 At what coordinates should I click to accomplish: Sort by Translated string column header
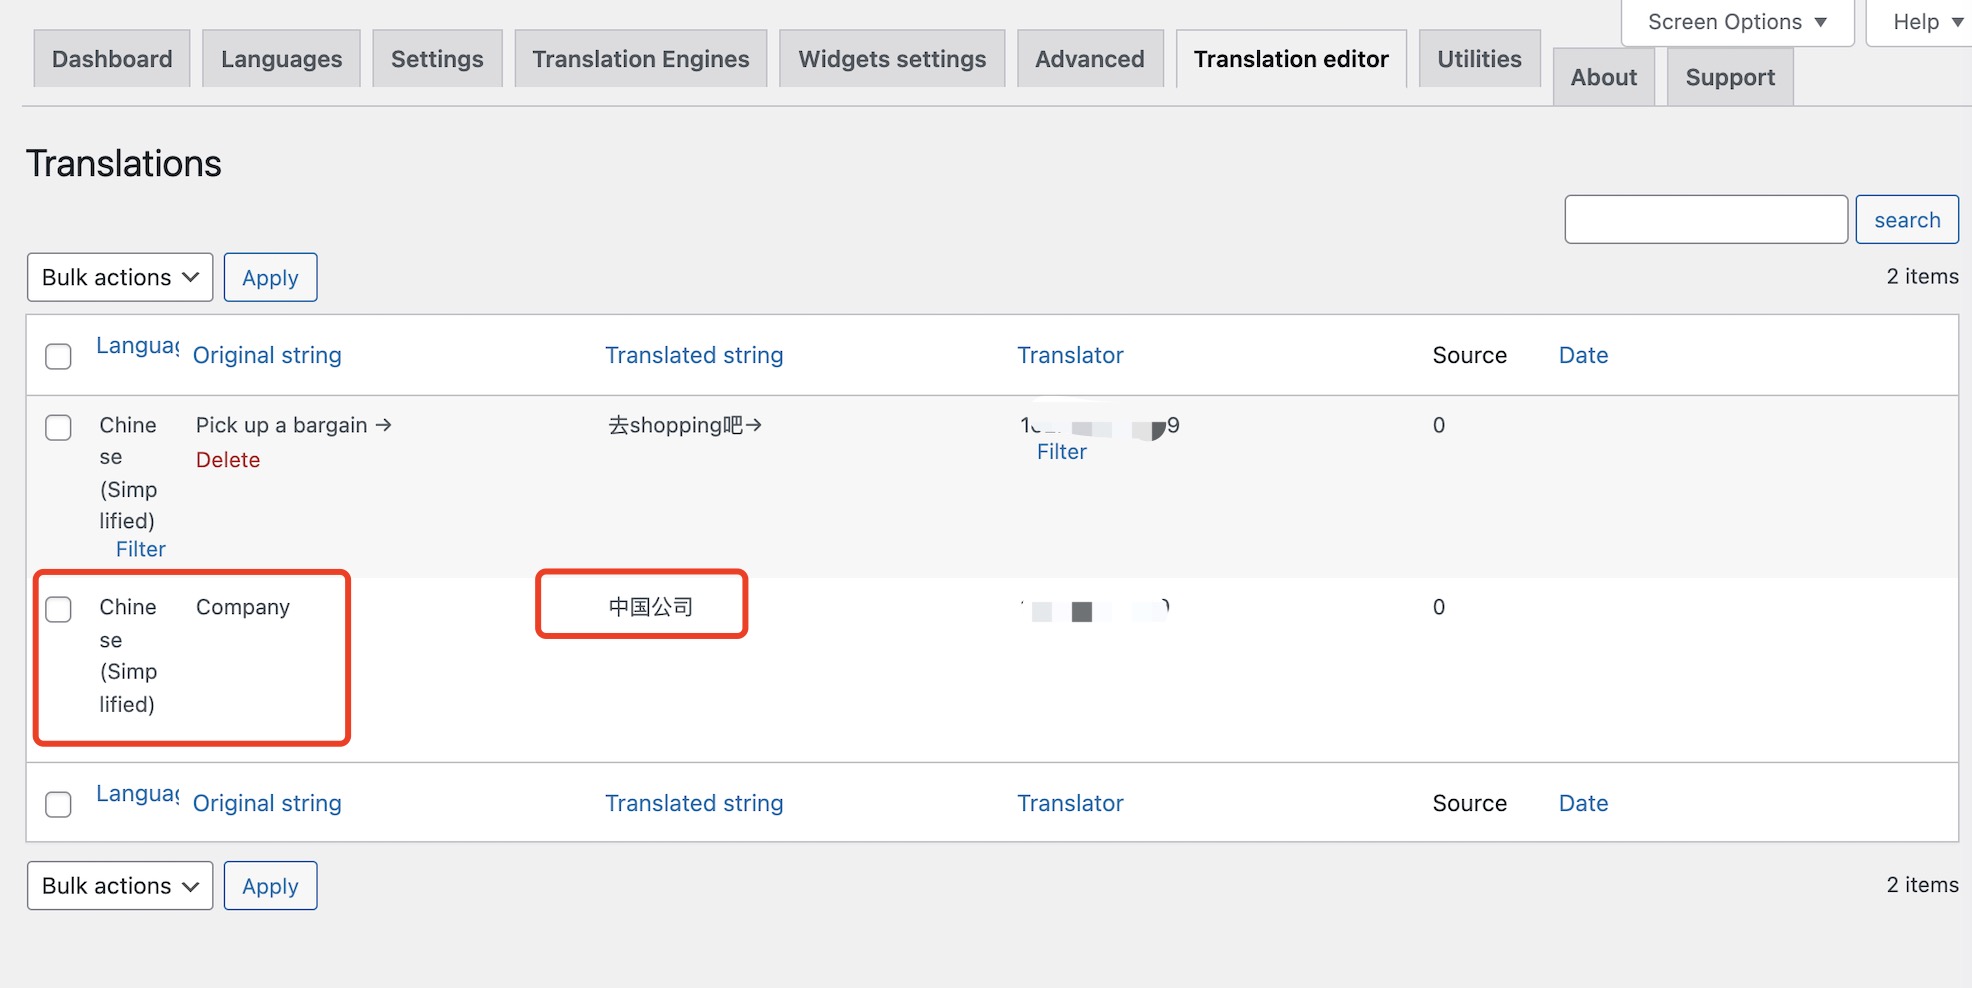[x=694, y=356]
